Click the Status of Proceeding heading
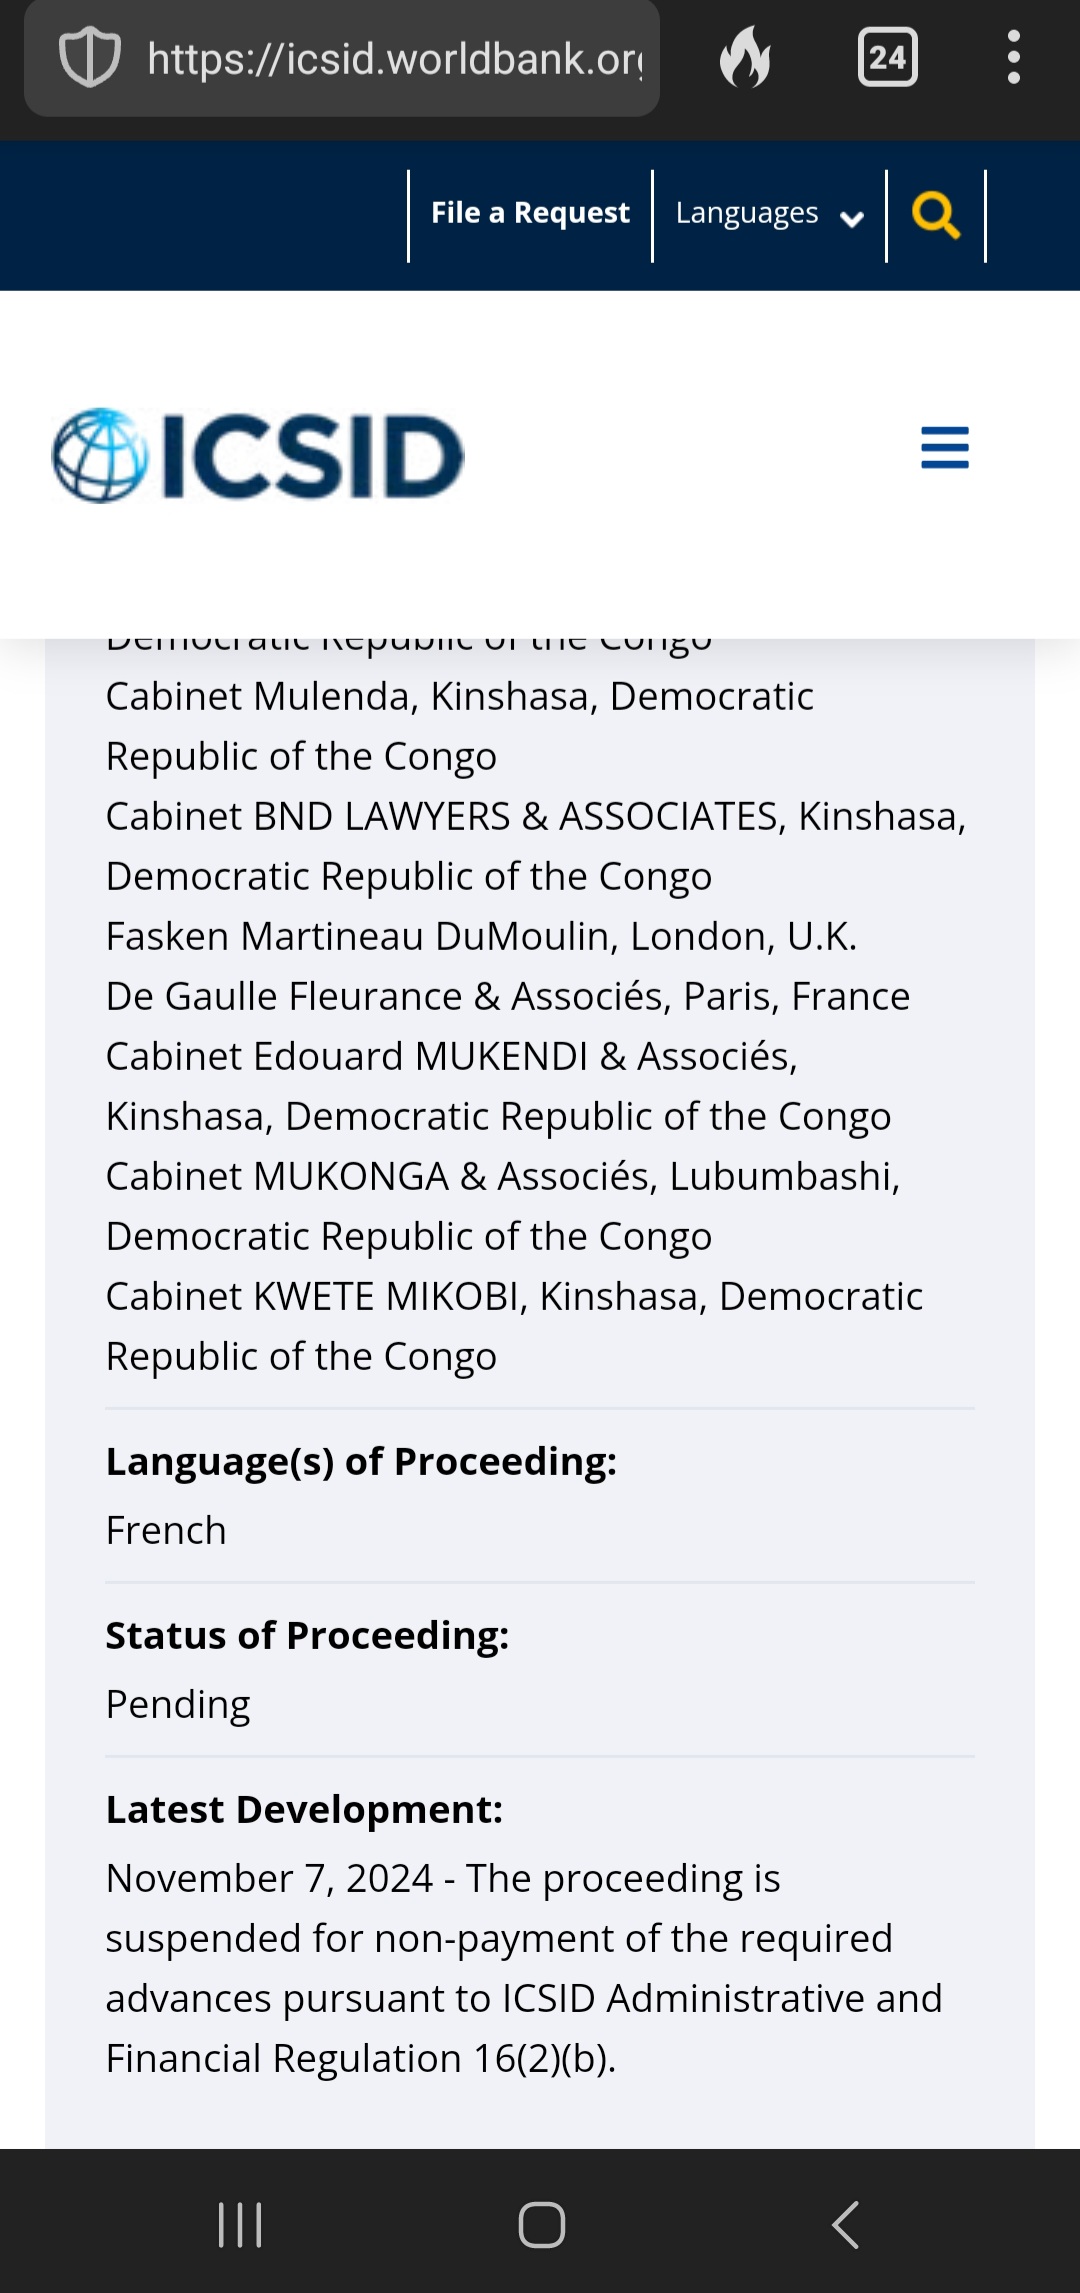 click(x=307, y=1636)
